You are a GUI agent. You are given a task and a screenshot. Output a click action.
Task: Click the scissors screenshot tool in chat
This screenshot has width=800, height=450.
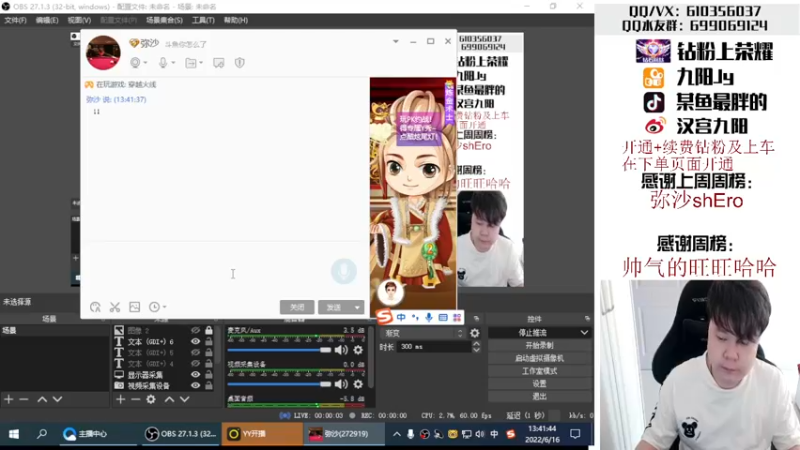coord(115,307)
